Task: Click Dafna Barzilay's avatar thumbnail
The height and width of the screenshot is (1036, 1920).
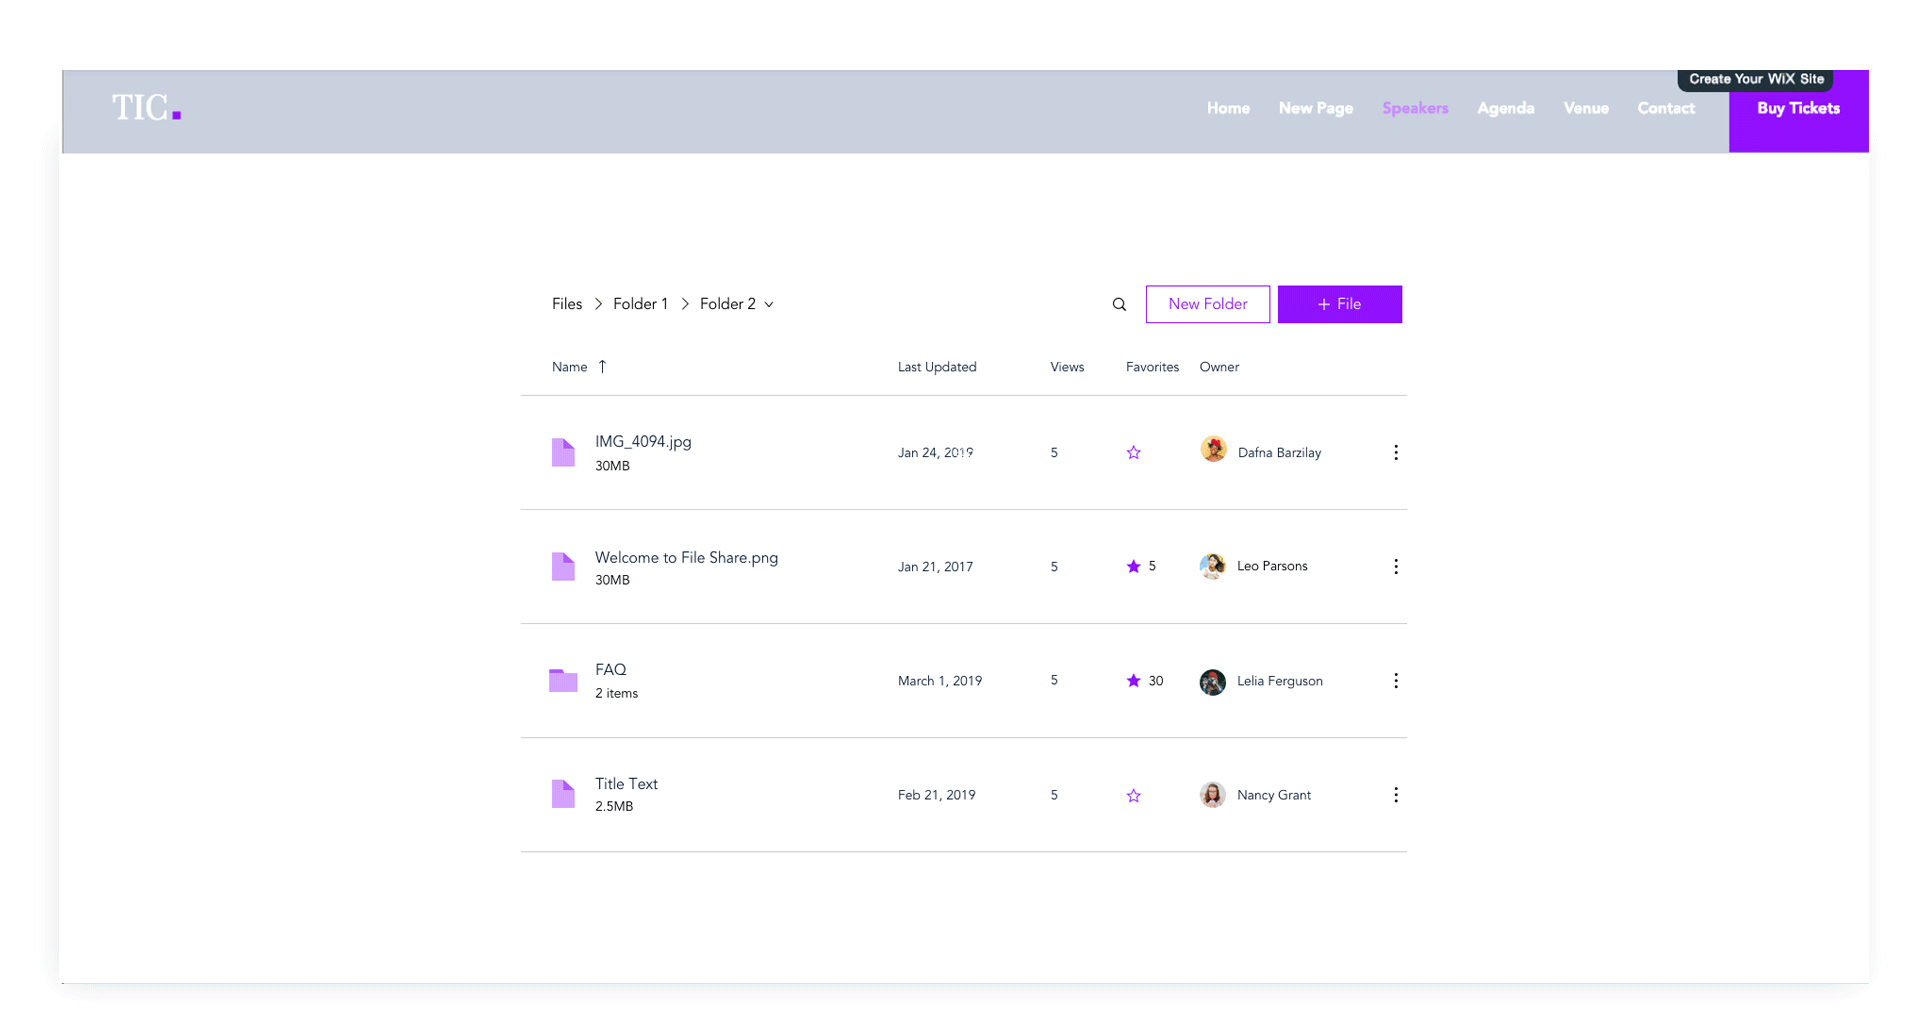Action: click(x=1213, y=451)
